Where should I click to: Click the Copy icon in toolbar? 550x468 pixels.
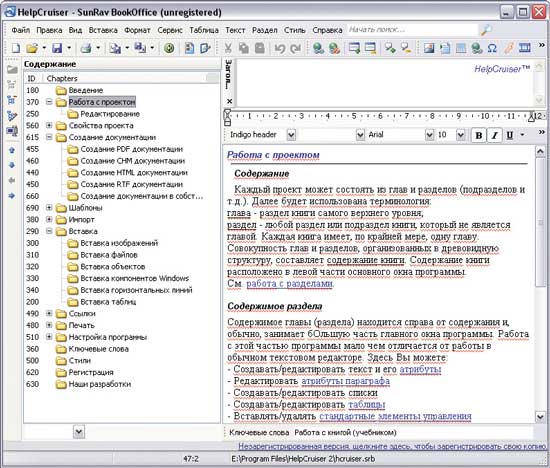tap(244, 48)
